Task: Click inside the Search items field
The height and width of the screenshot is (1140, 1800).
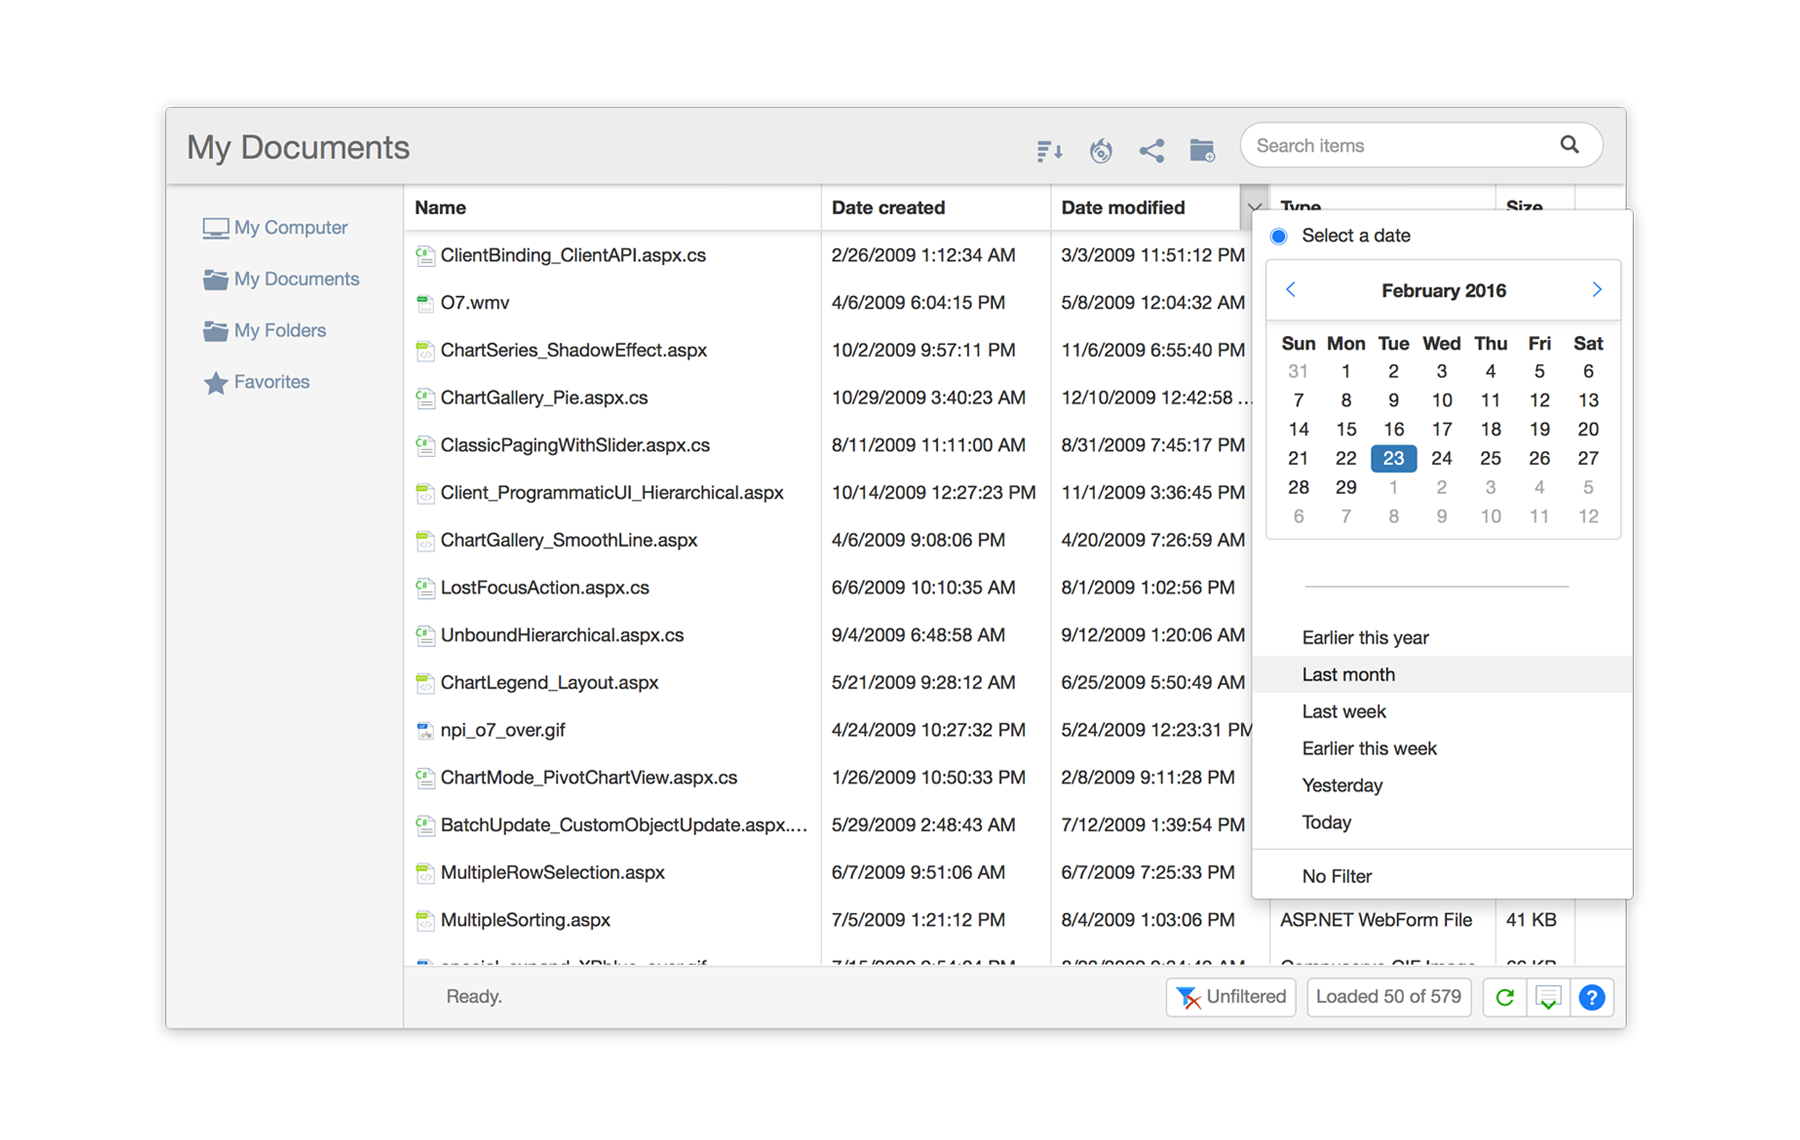Action: point(1400,146)
